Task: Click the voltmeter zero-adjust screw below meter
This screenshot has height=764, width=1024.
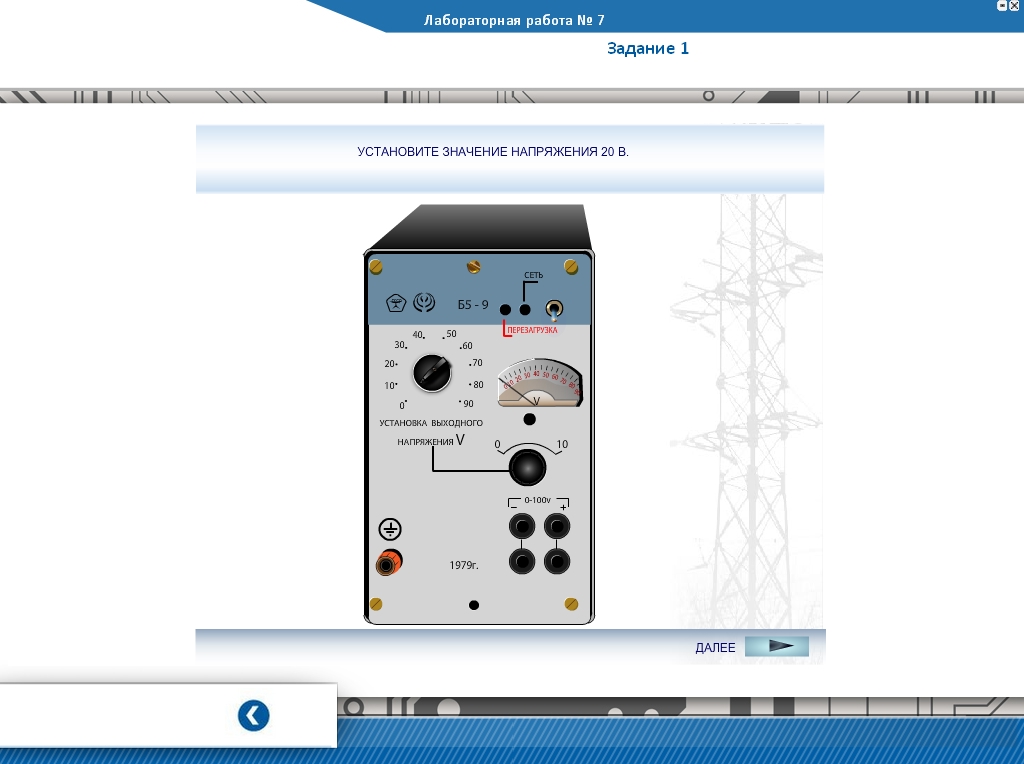Action: 532,418
